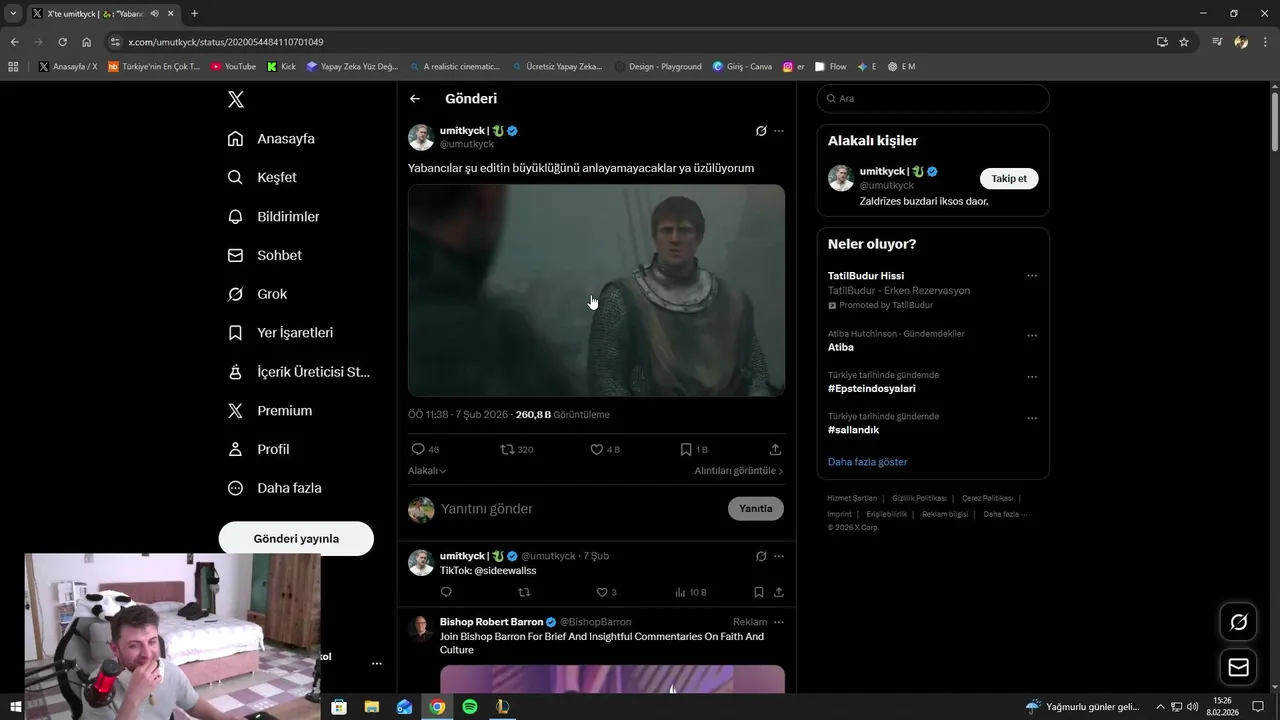The width and height of the screenshot is (1280, 720).
Task: Open Spotify from the taskbar
Action: (470, 707)
